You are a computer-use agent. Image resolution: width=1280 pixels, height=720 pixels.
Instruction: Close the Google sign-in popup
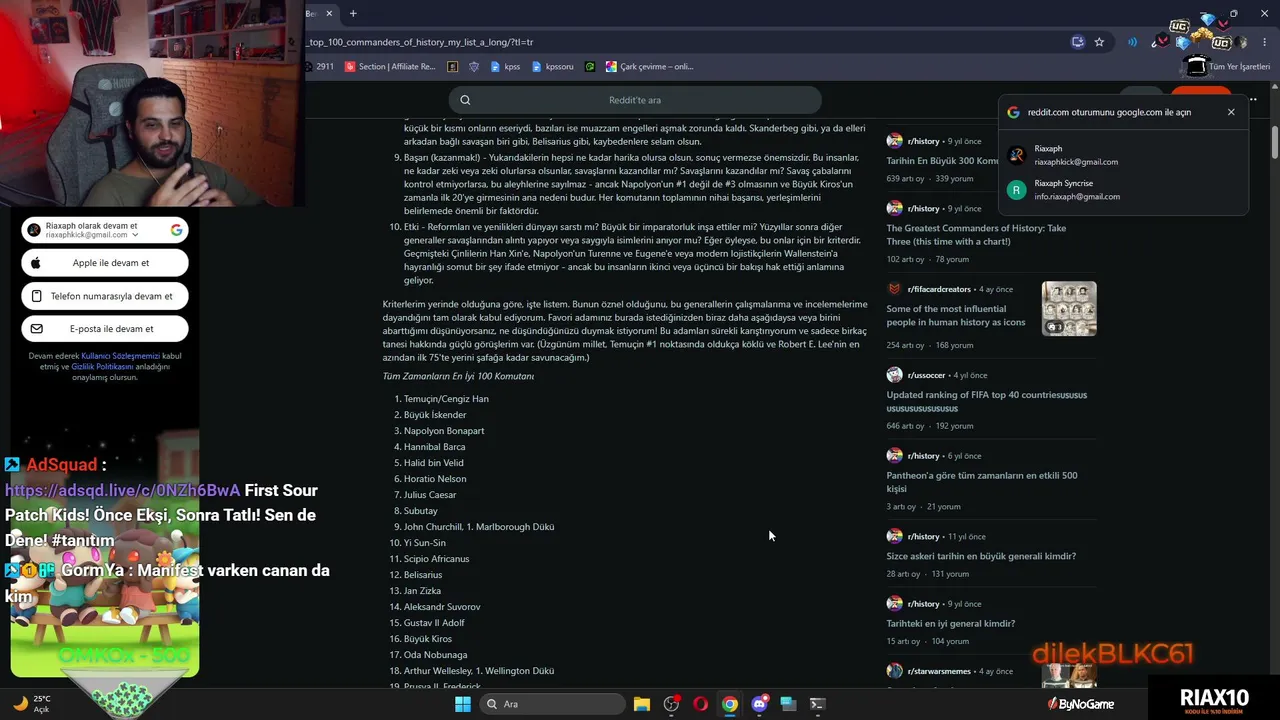[x=1231, y=112]
